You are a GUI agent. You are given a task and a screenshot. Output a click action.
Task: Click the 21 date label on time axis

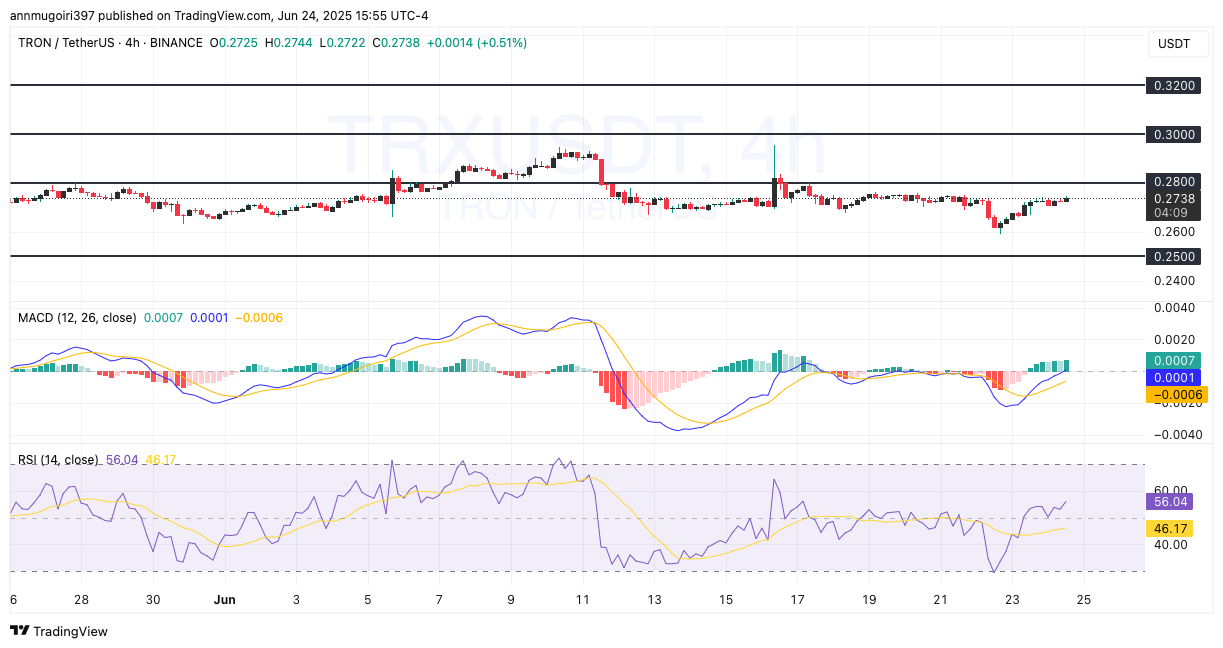[941, 599]
